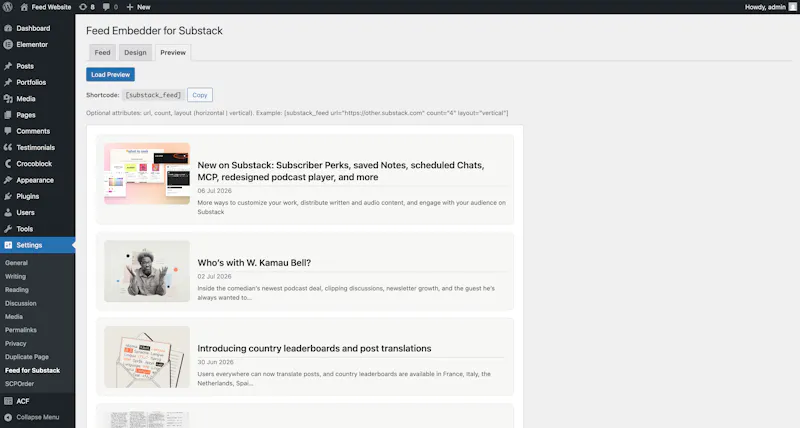Screen dimensions: 800x428
Task: Open the comments bubble icon in the top bar
Action: [106, 7]
